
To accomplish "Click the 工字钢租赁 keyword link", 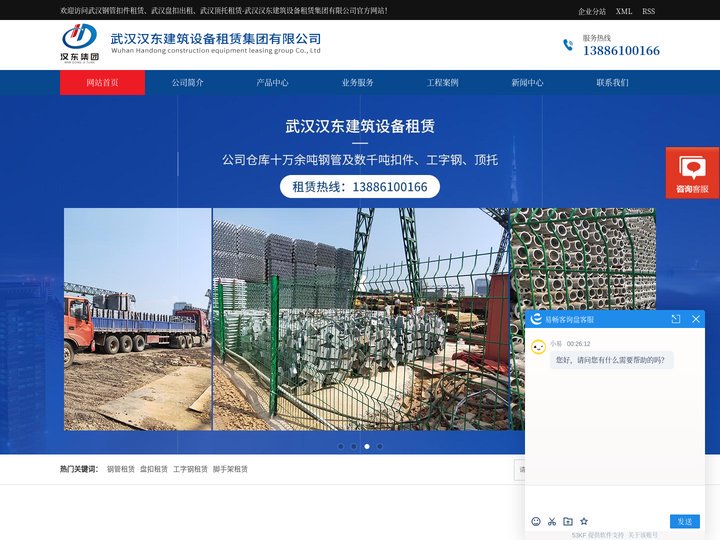I will [190, 469].
